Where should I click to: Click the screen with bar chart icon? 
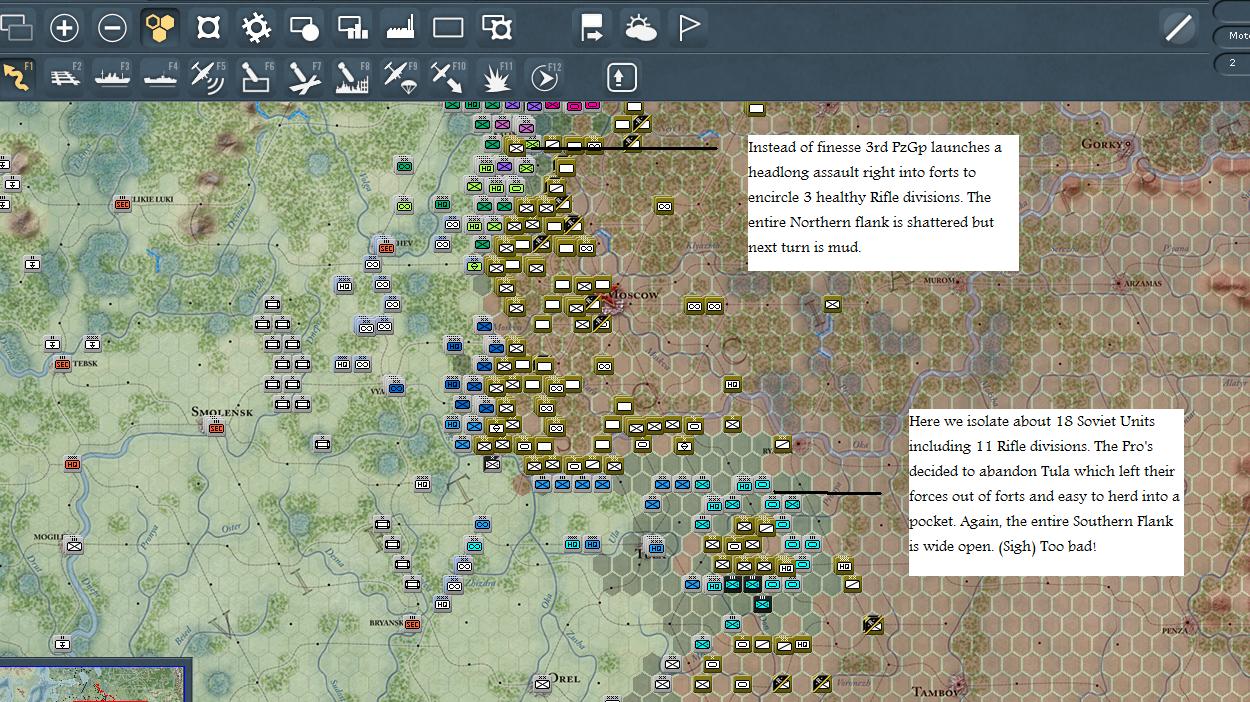tap(352, 28)
